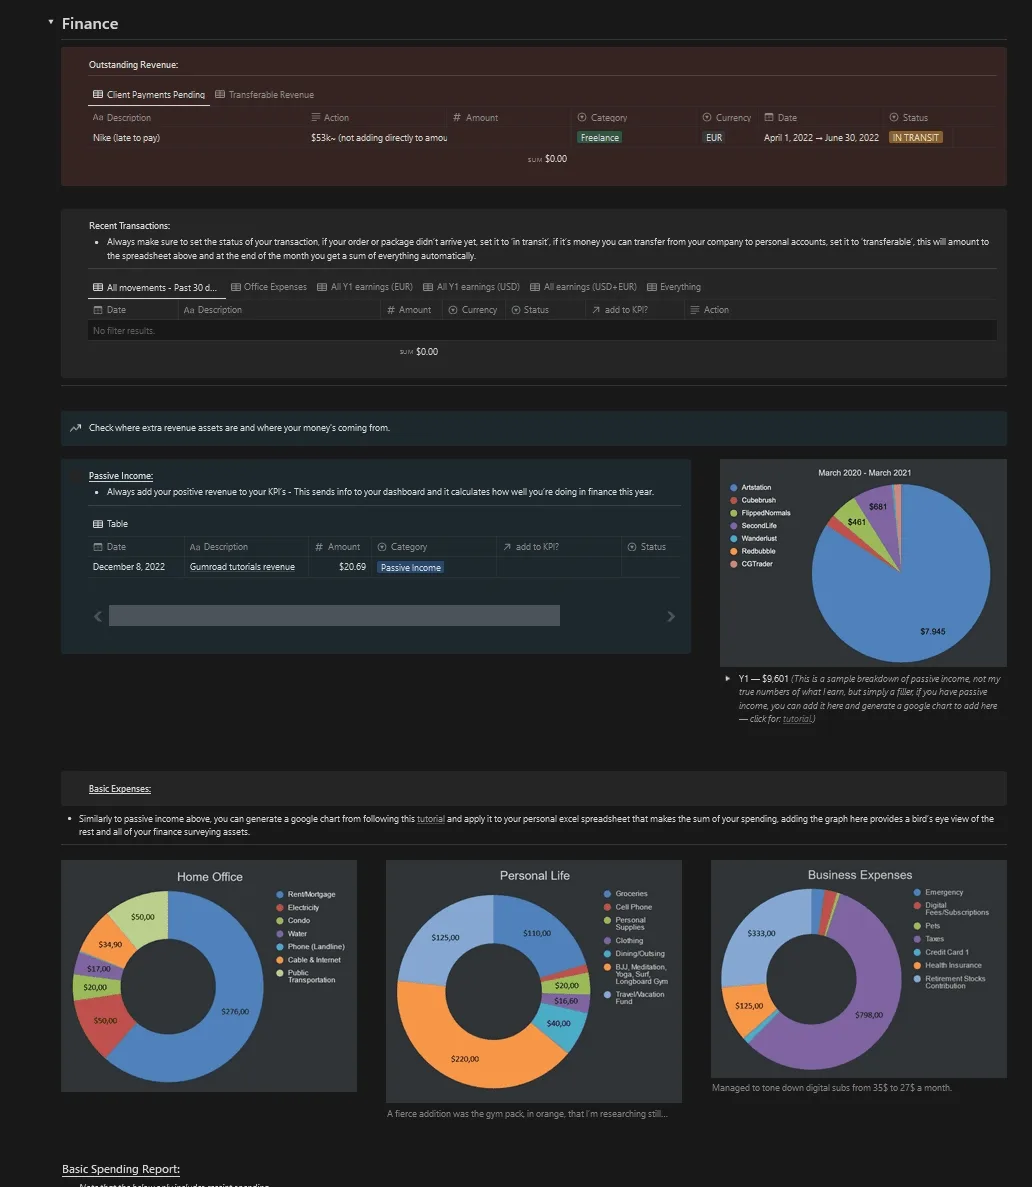Click add to KPI? header in Passive Income
The width and height of the screenshot is (1032, 1187).
pyautogui.click(x=530, y=547)
